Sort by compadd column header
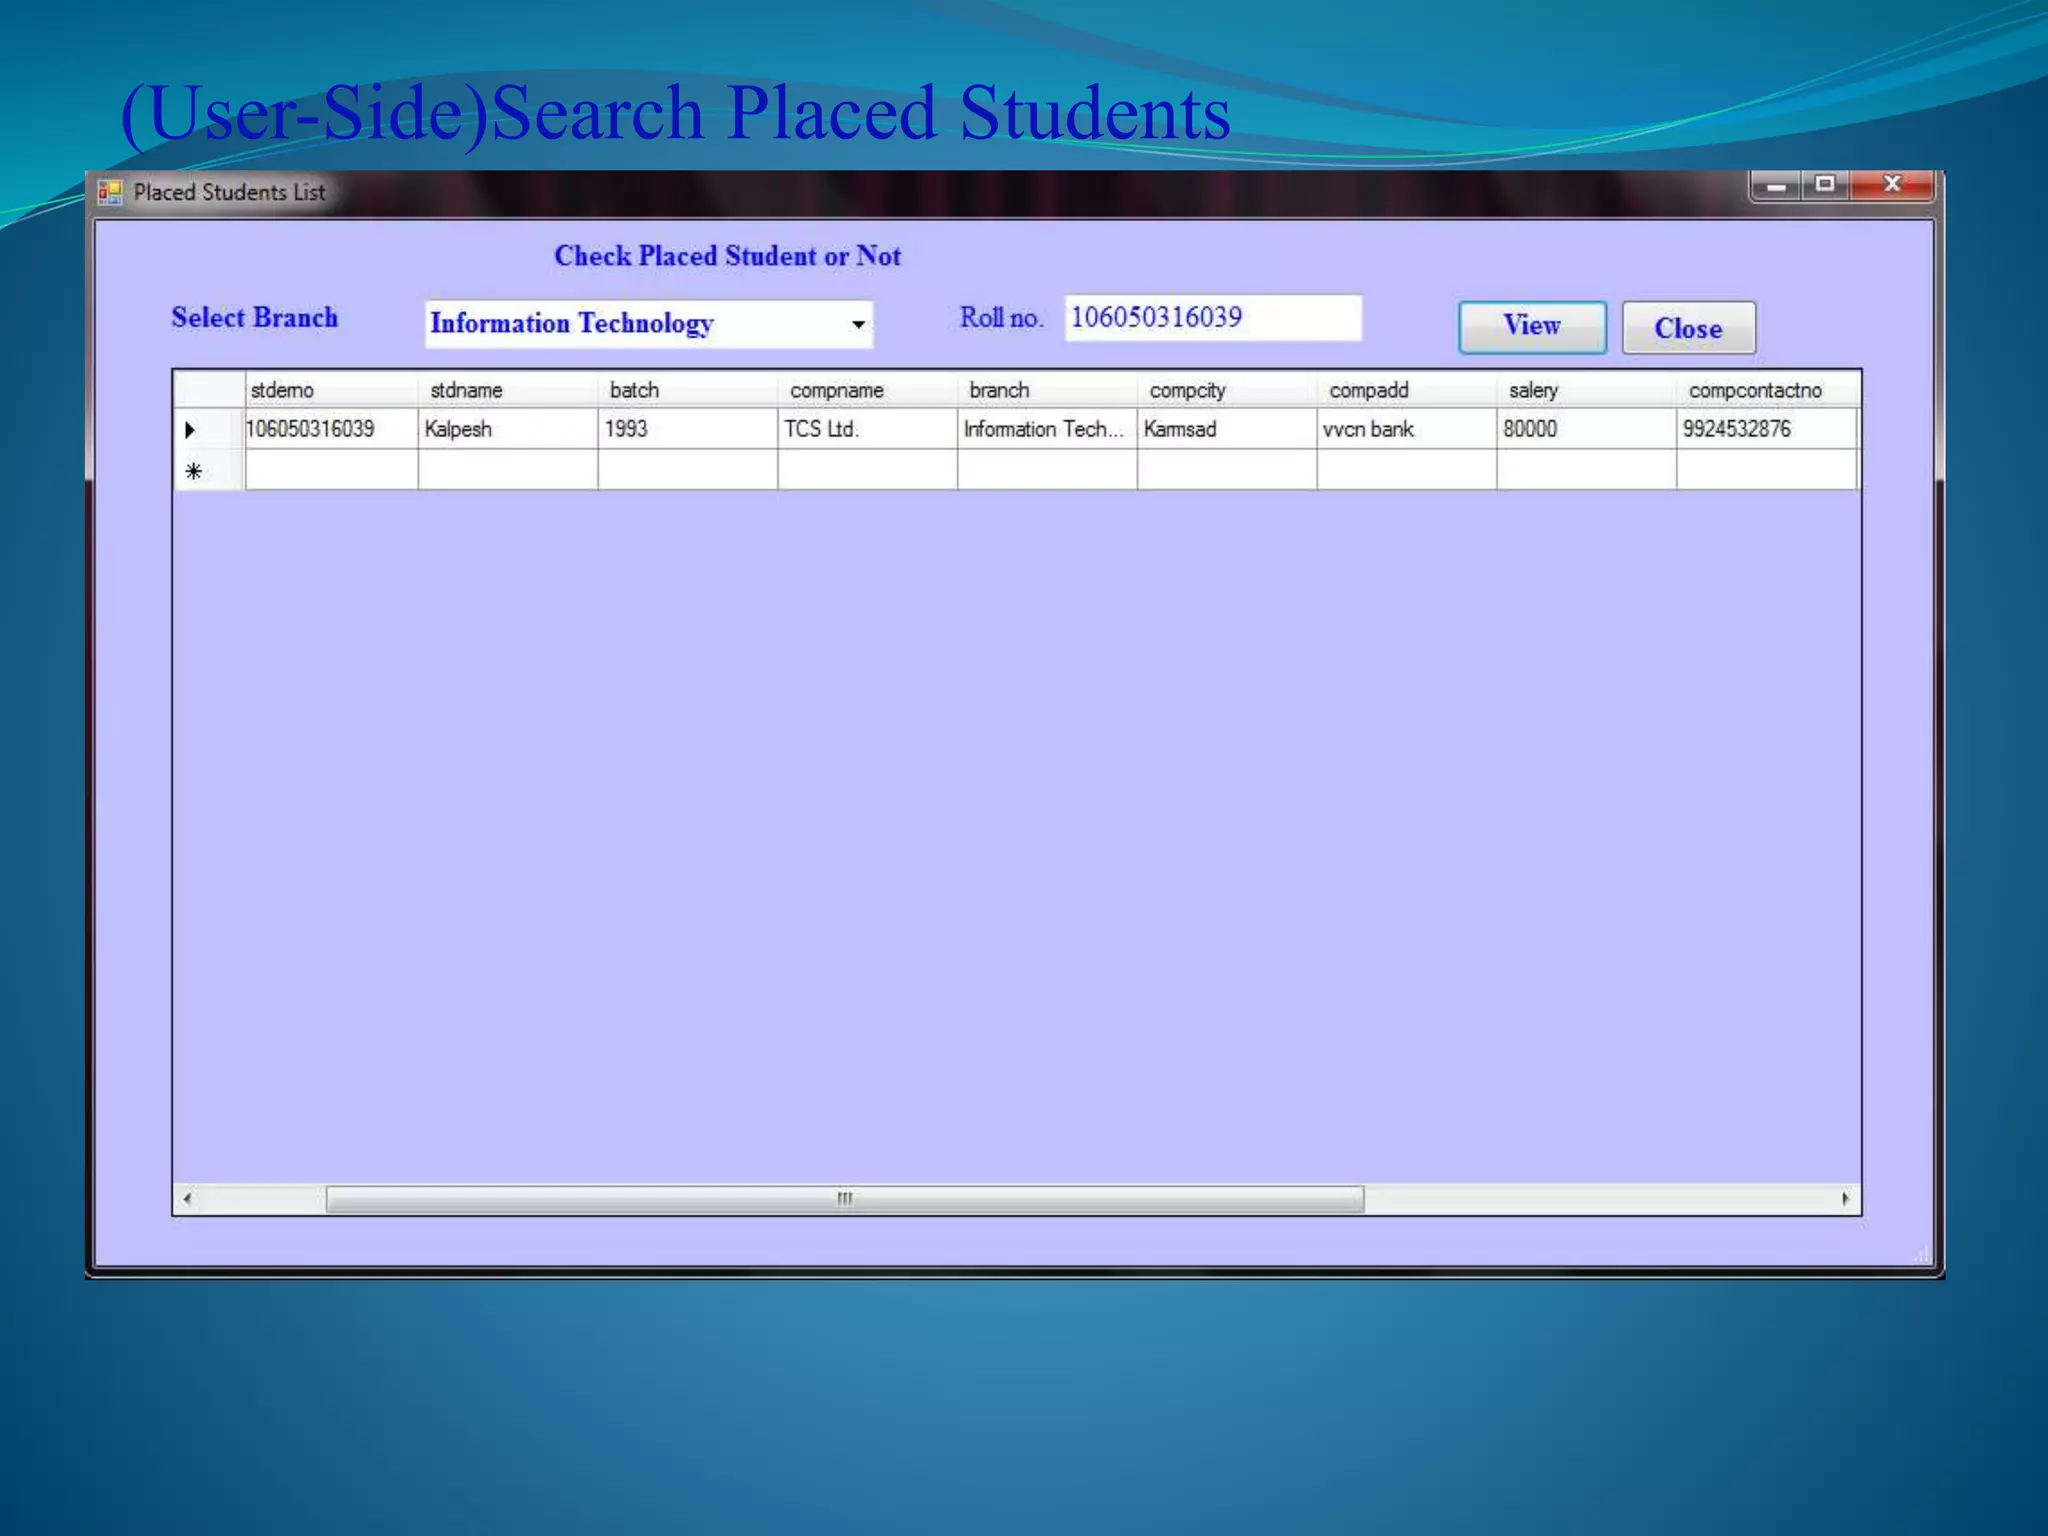 (1407, 390)
